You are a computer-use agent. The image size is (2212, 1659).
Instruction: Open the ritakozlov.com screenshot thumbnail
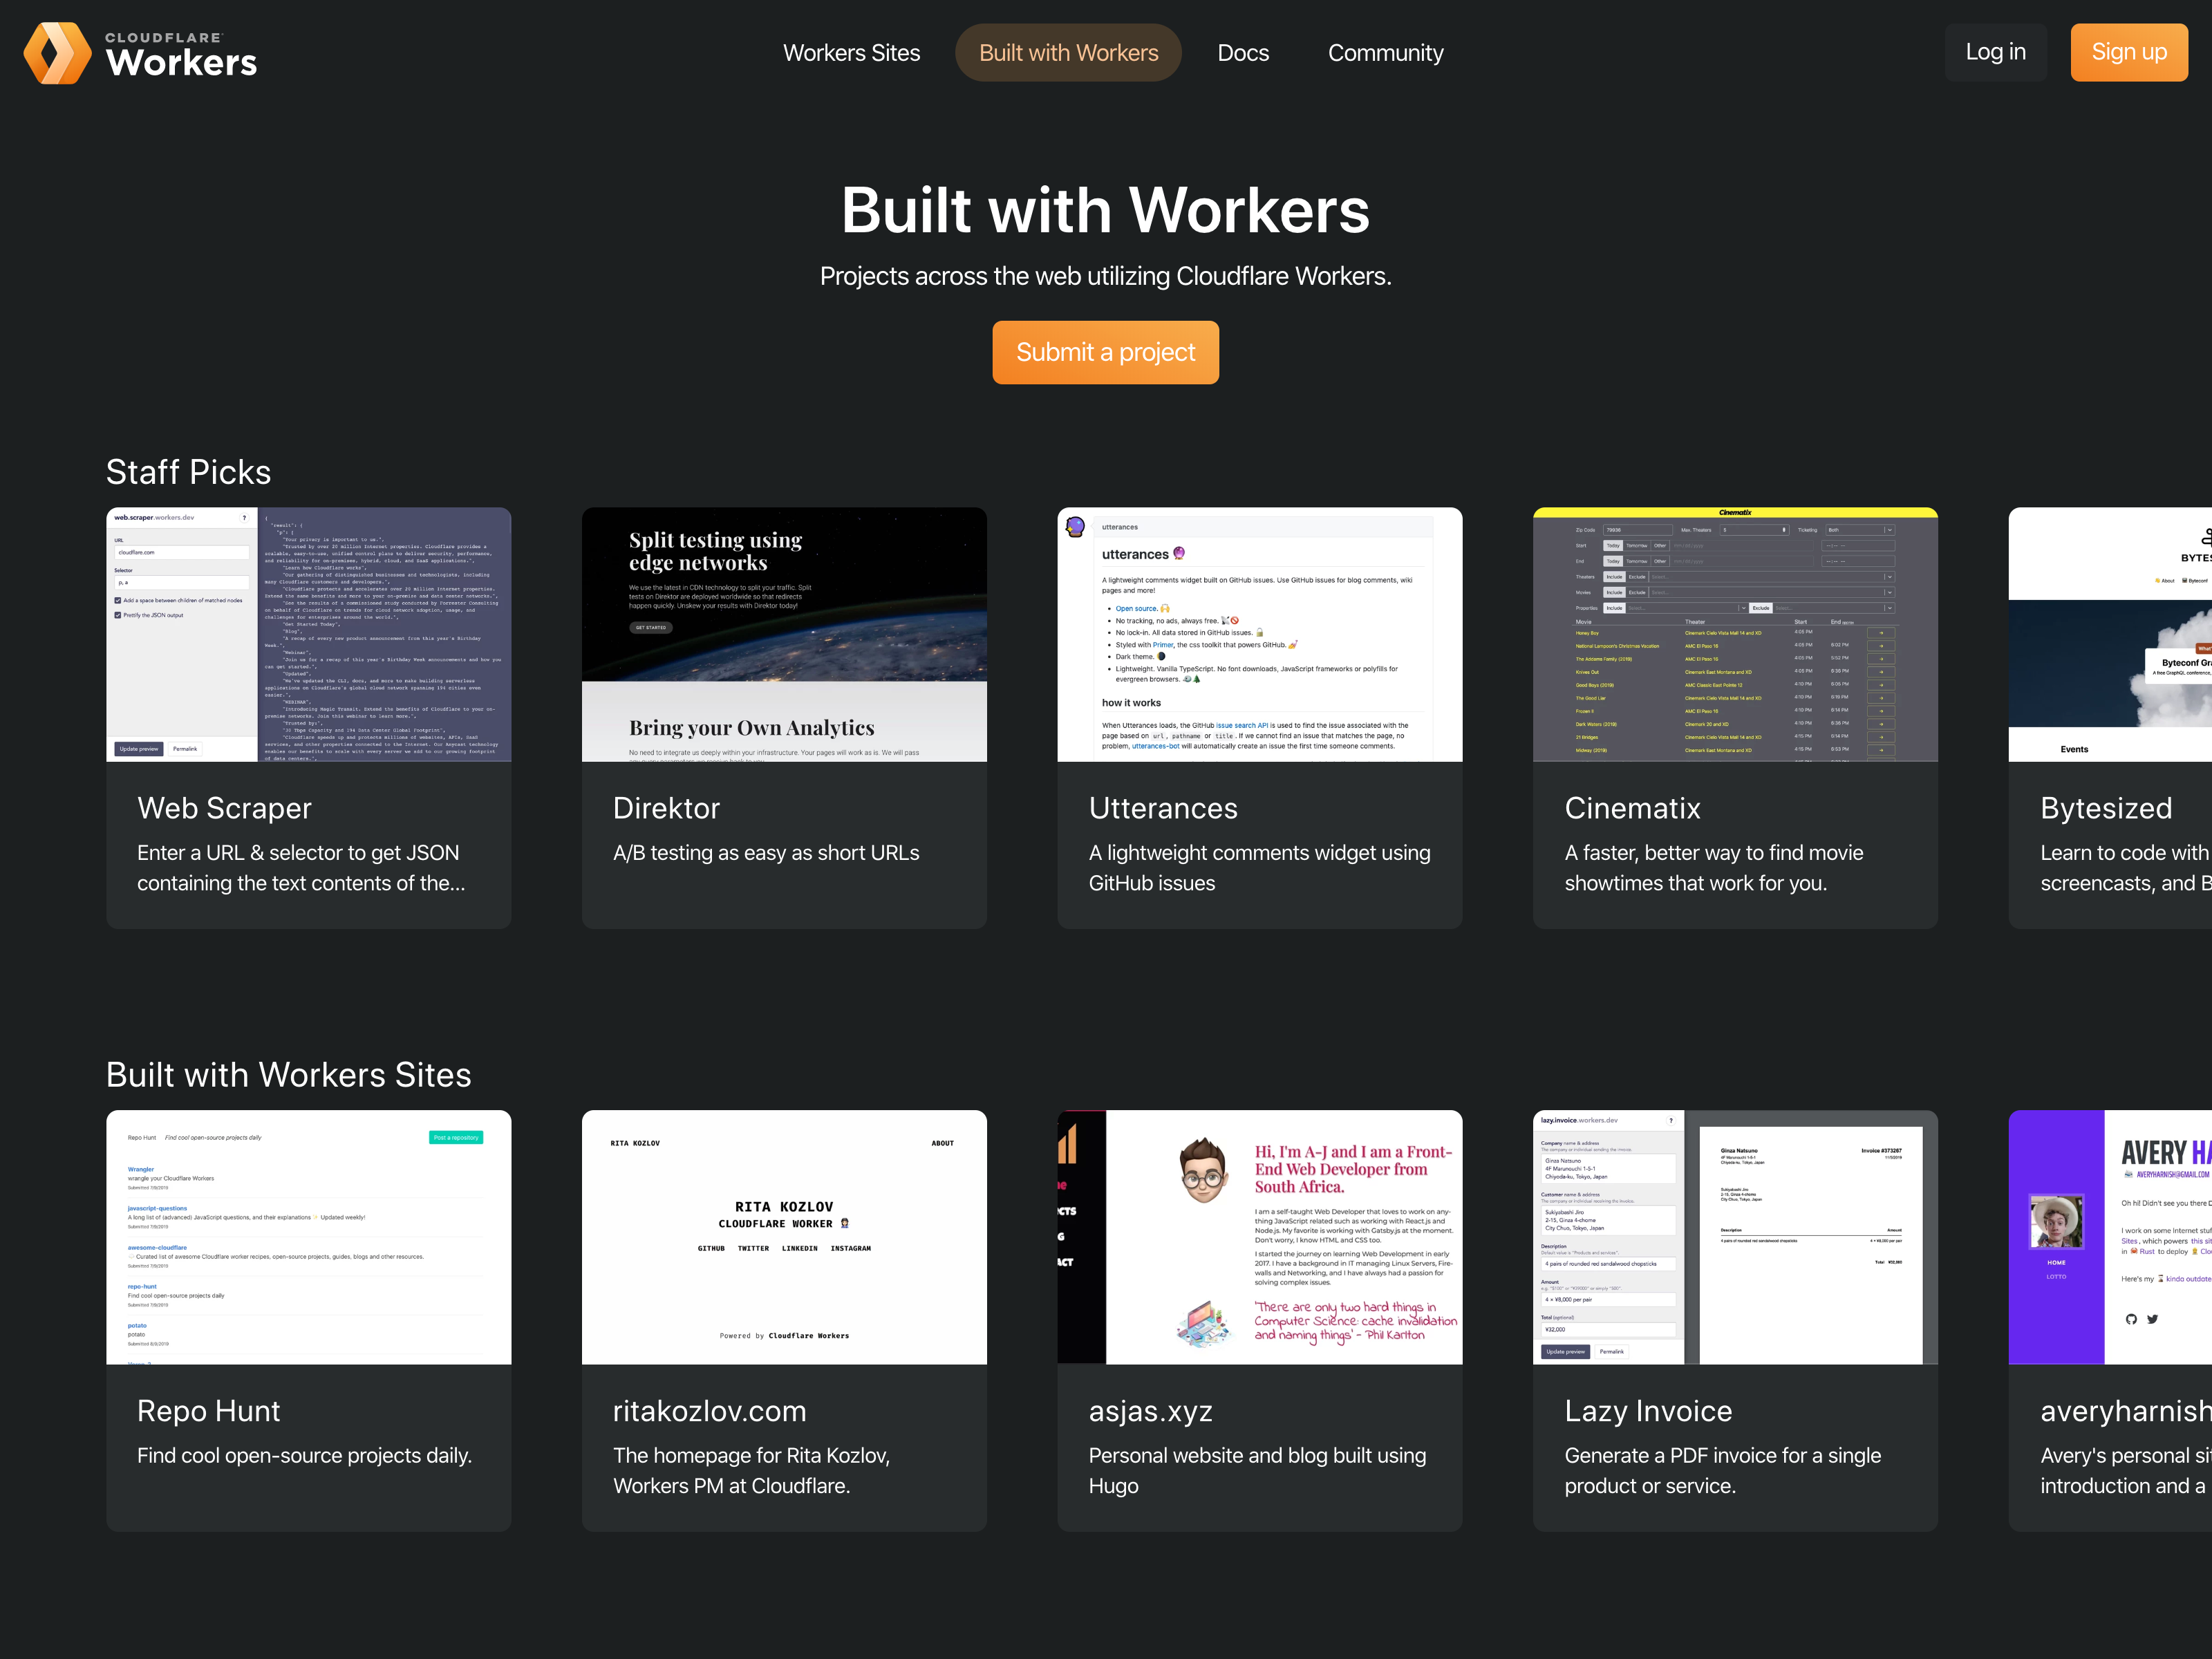[784, 1237]
